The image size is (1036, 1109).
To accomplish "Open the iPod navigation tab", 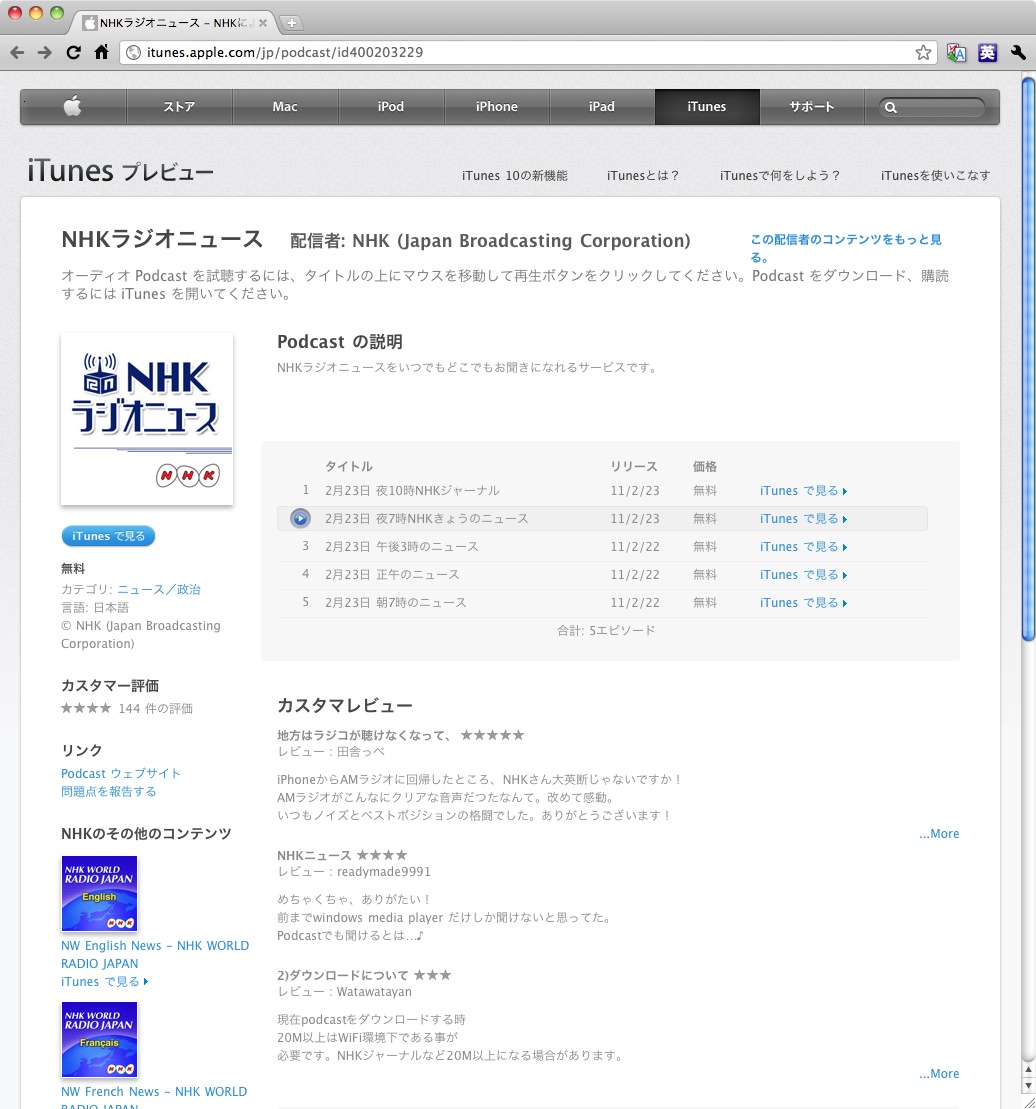I will [390, 107].
